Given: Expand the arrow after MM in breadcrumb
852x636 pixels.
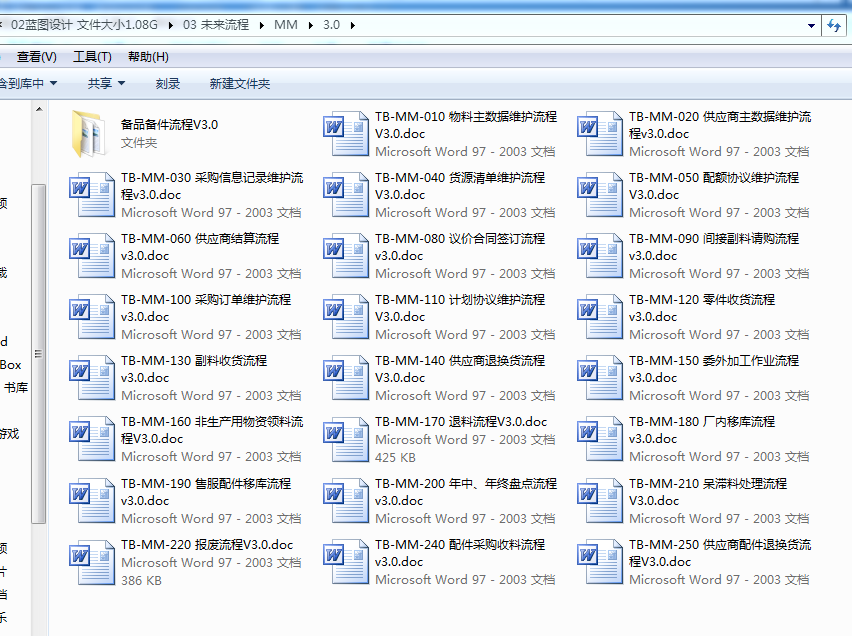Looking at the screenshot, I should coord(310,25).
